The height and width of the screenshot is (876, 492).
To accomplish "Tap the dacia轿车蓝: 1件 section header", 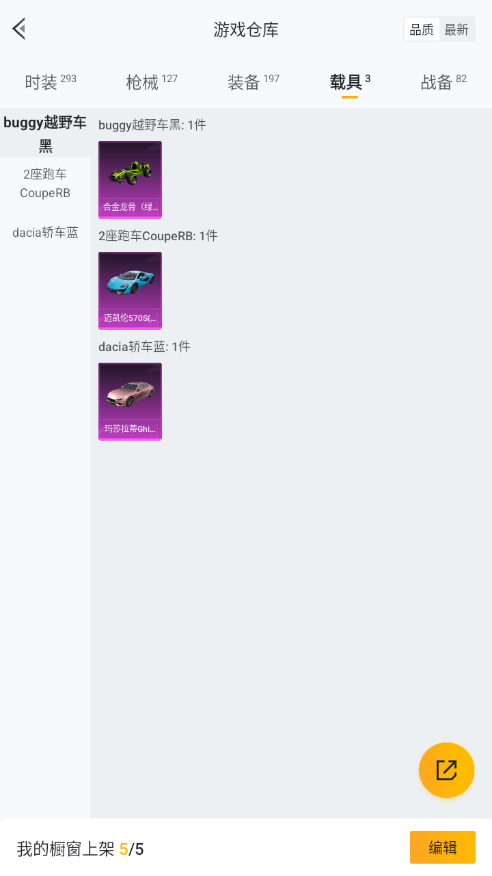I will [144, 347].
